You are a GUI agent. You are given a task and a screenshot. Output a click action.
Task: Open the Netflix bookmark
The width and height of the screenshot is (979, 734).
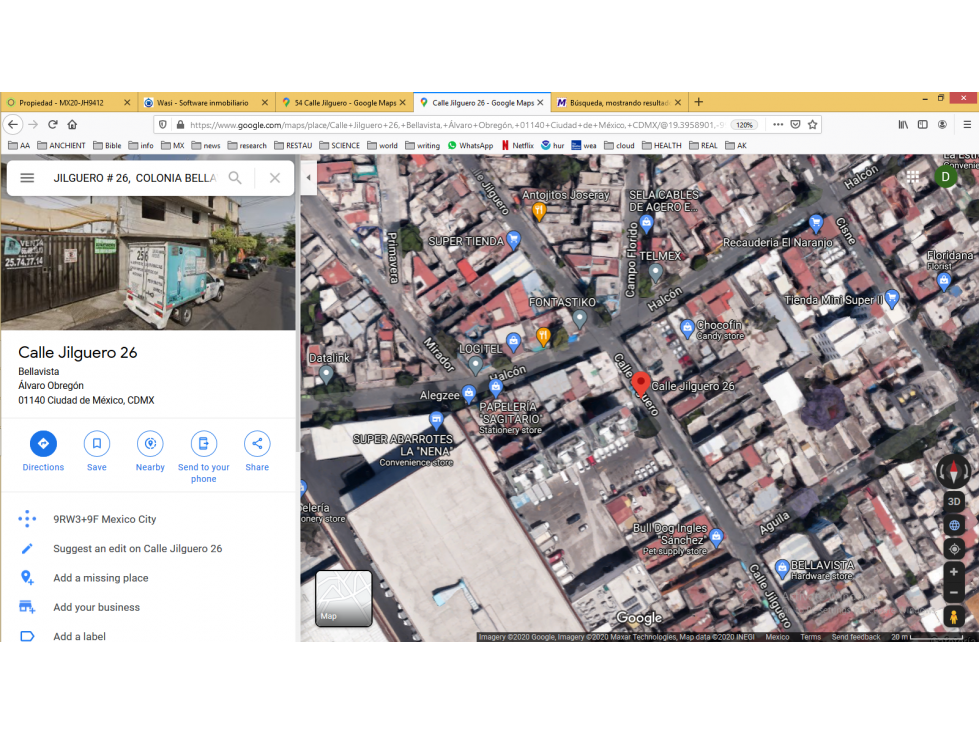pyautogui.click(x=518, y=145)
